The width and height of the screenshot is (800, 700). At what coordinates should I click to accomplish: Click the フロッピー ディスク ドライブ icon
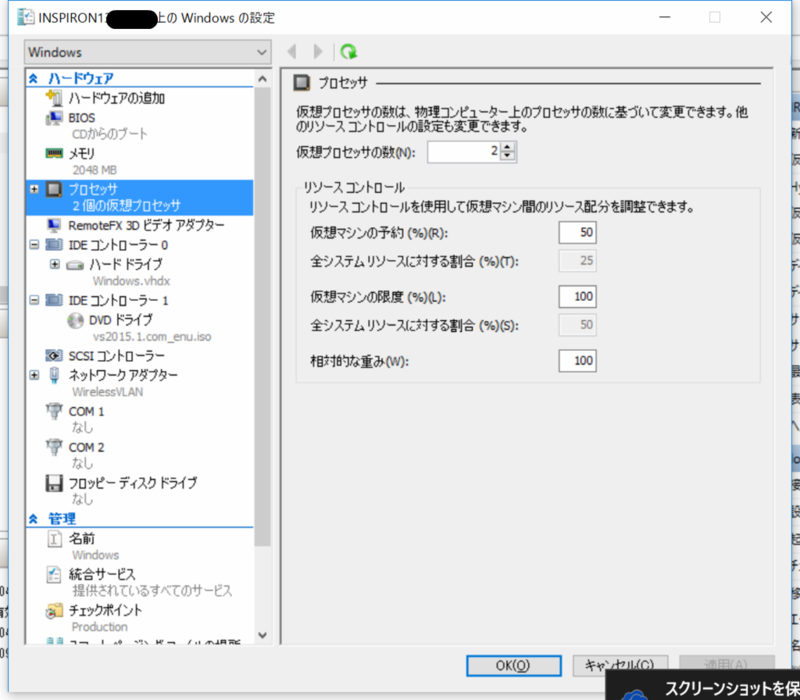(x=54, y=483)
